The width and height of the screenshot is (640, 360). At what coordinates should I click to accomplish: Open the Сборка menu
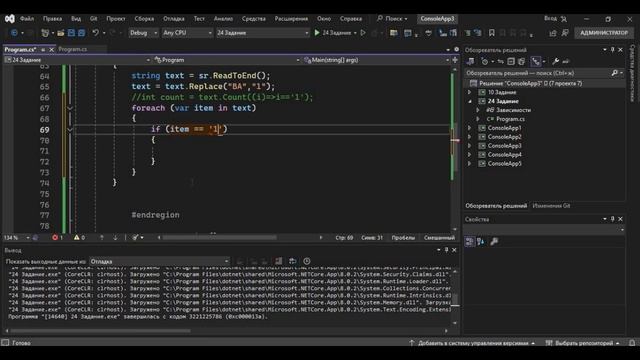[x=144, y=19]
